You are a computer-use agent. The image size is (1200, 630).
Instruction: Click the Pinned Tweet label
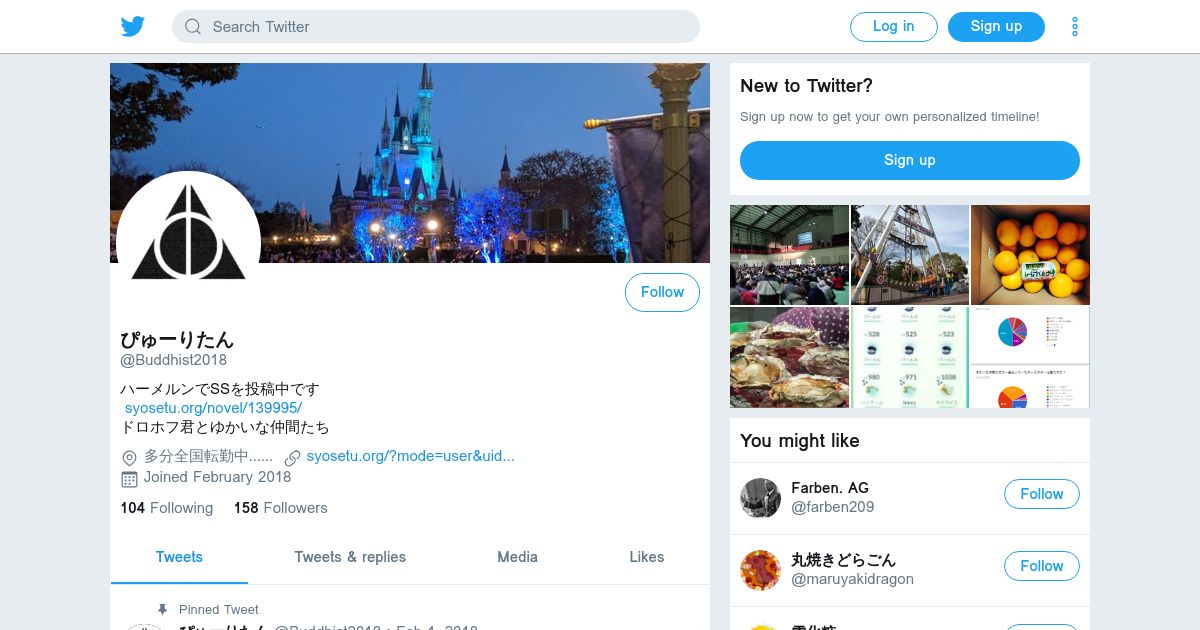219,609
